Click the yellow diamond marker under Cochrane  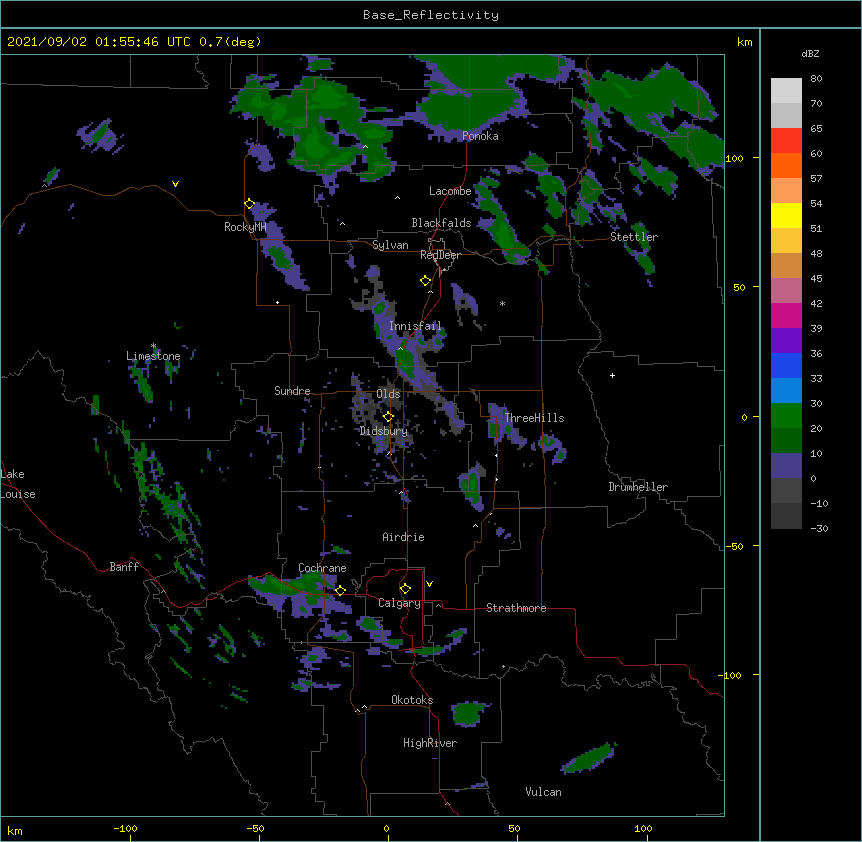click(340, 590)
